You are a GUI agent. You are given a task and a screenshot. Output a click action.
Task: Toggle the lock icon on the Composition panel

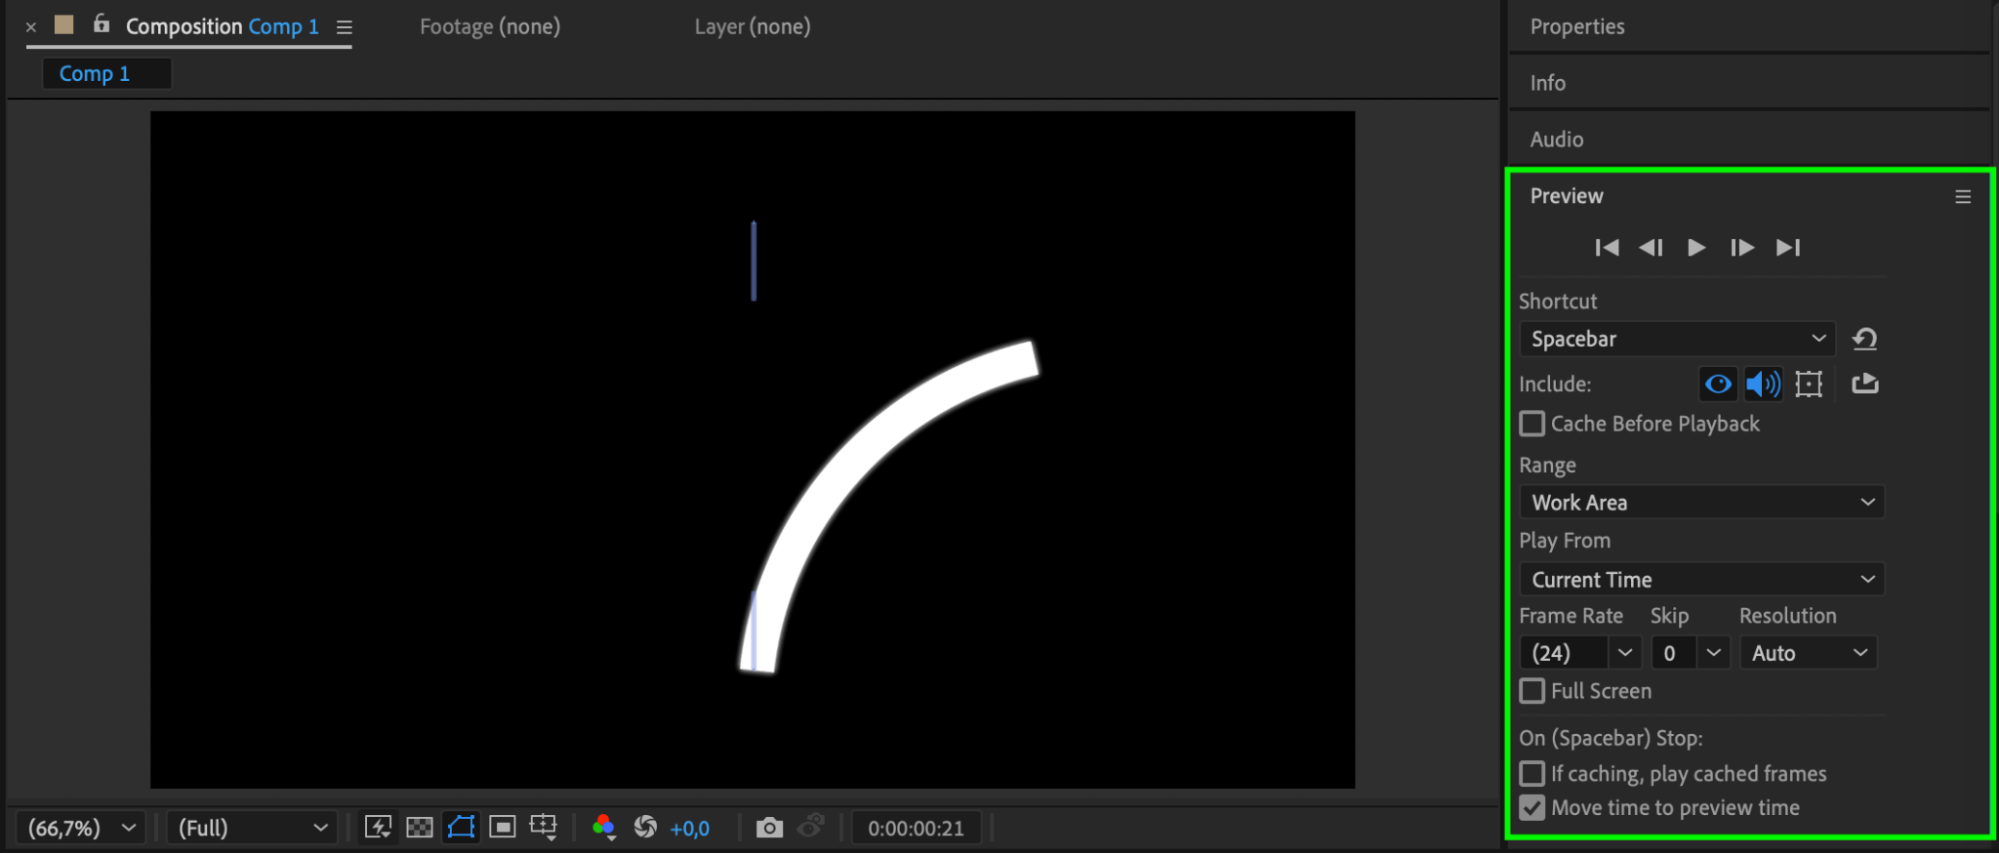(x=101, y=23)
